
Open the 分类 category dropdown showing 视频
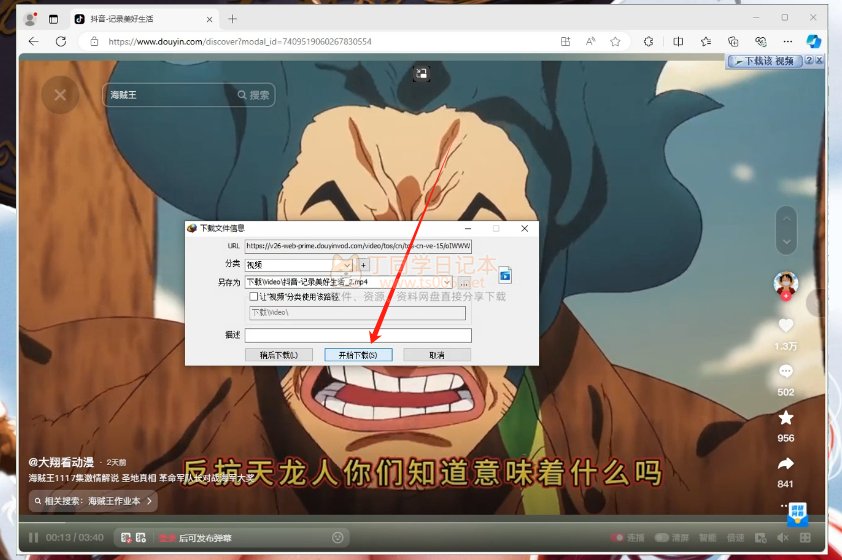[x=299, y=265]
